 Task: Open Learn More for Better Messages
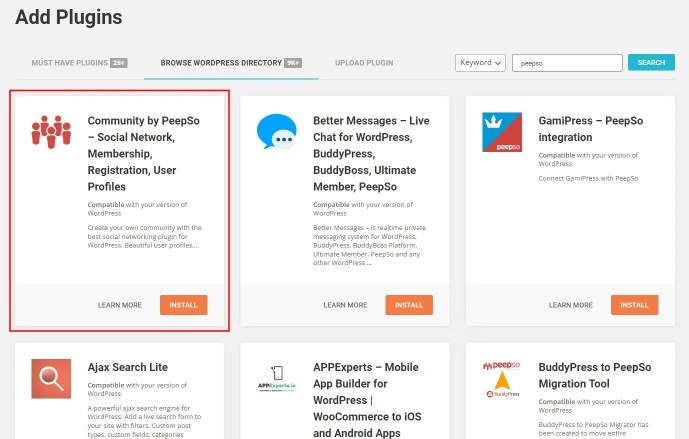coord(345,305)
